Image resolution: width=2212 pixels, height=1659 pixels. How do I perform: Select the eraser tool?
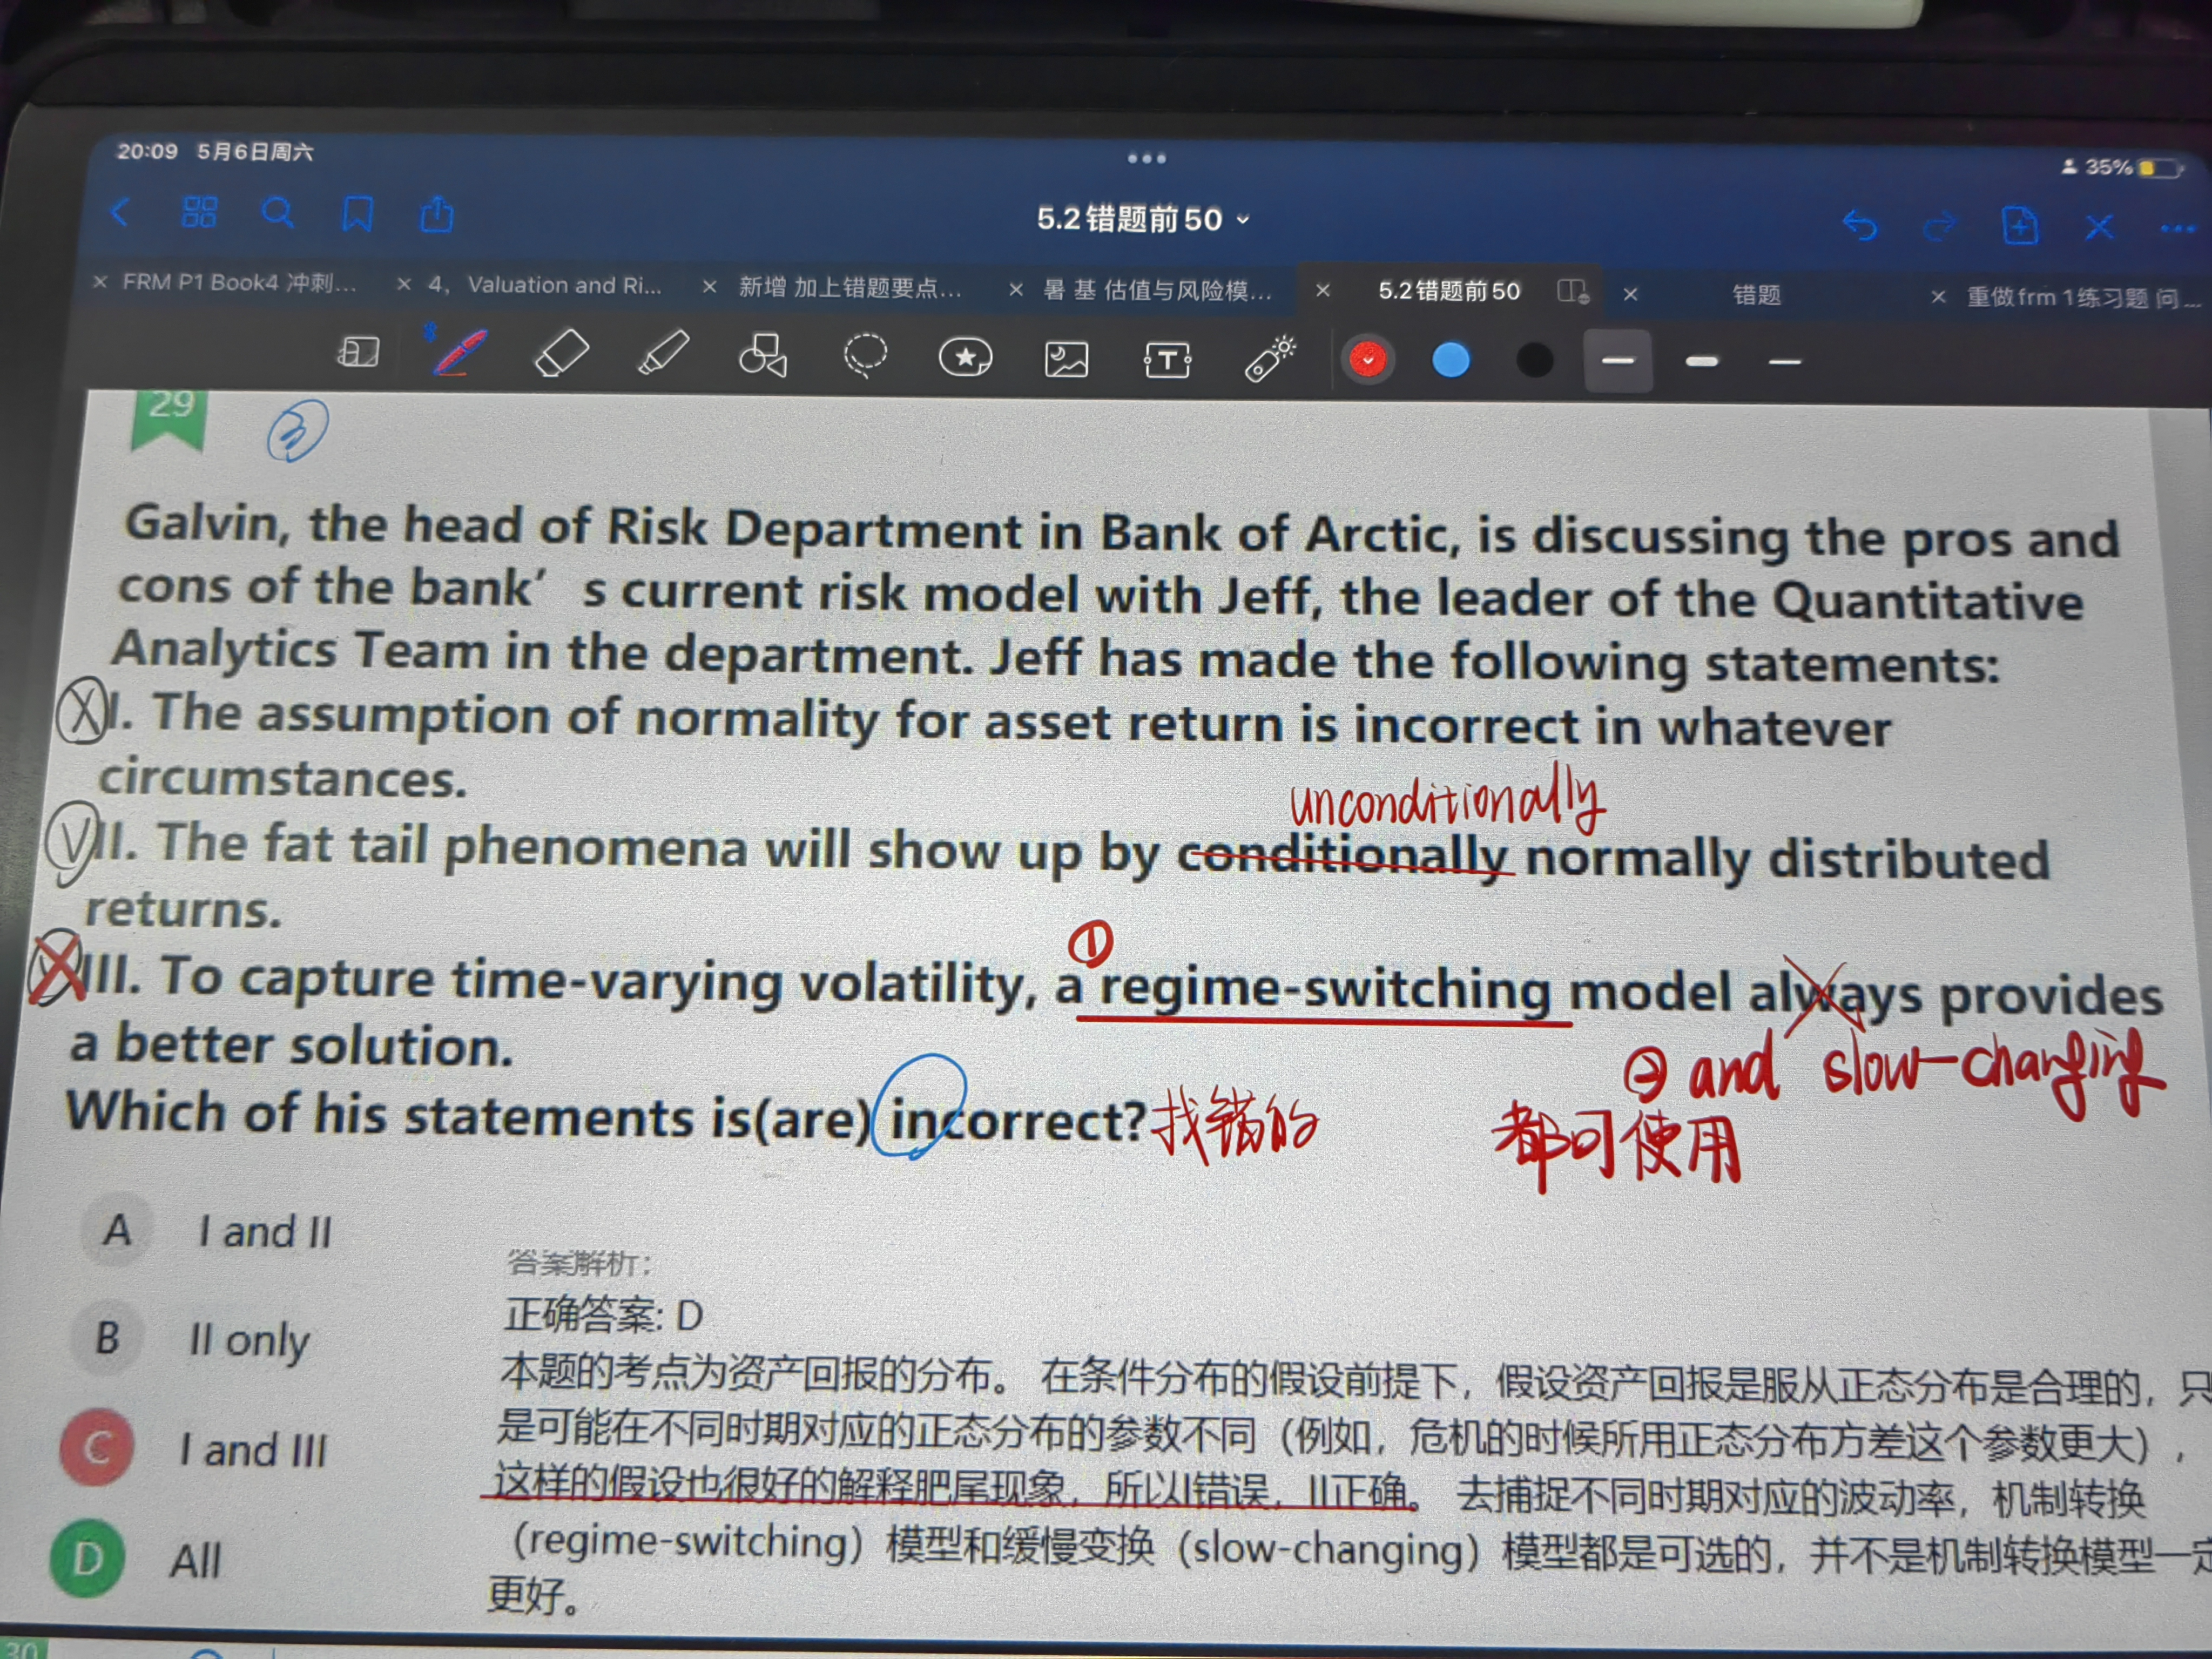561,354
